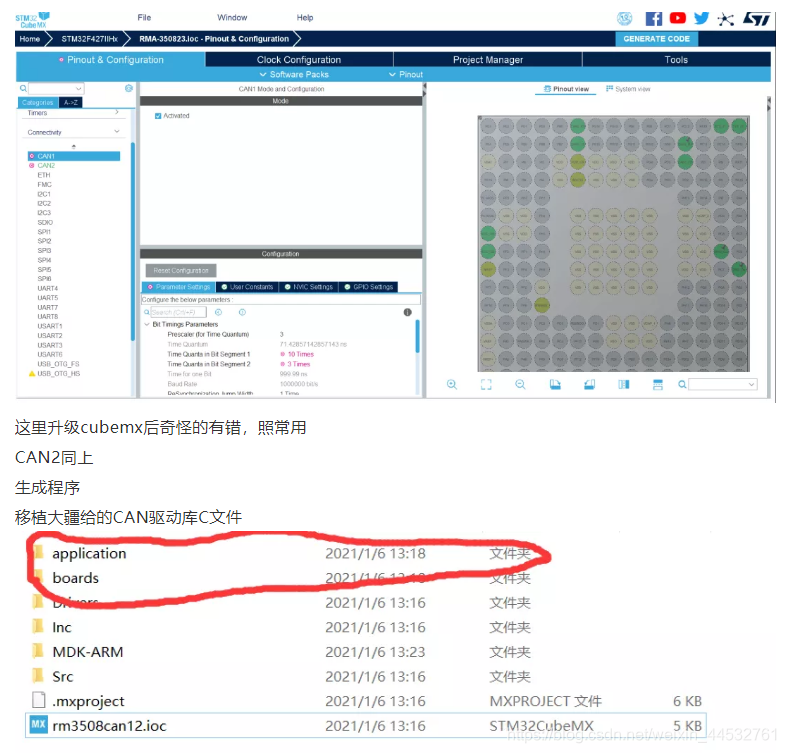
Task: Select the Categories tab
Action: pyautogui.click(x=38, y=102)
